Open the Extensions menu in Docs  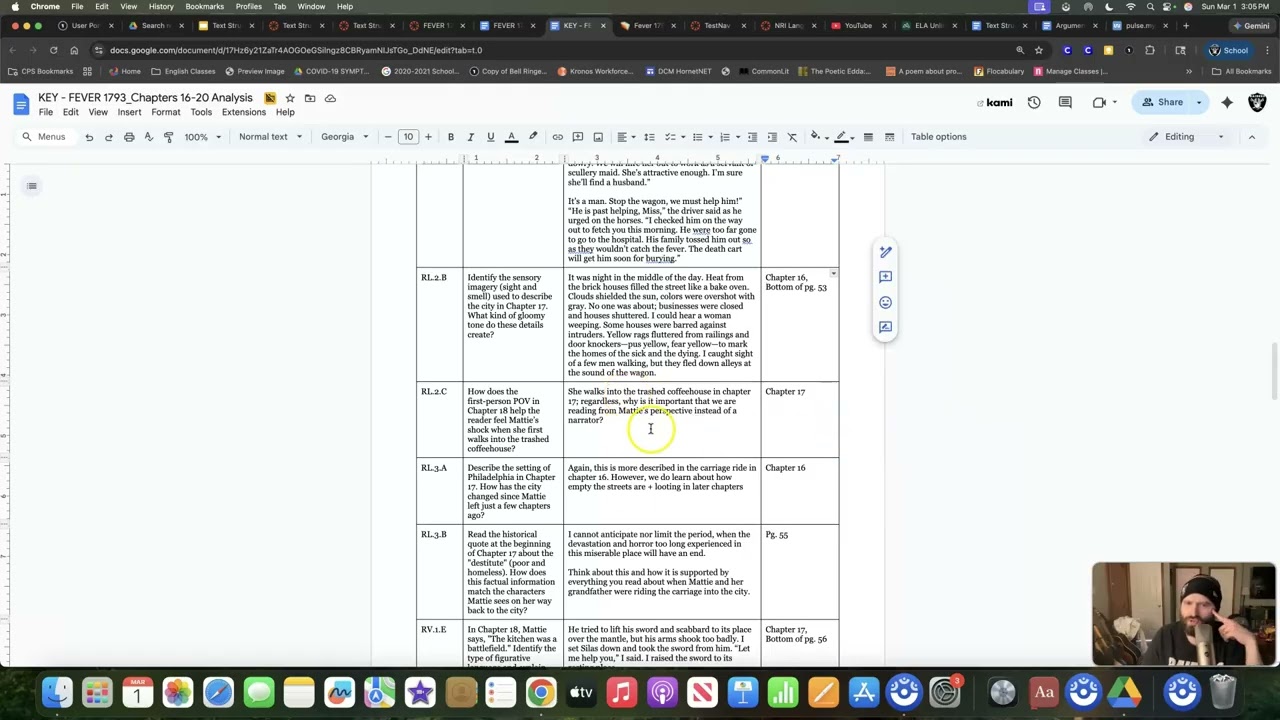244,112
